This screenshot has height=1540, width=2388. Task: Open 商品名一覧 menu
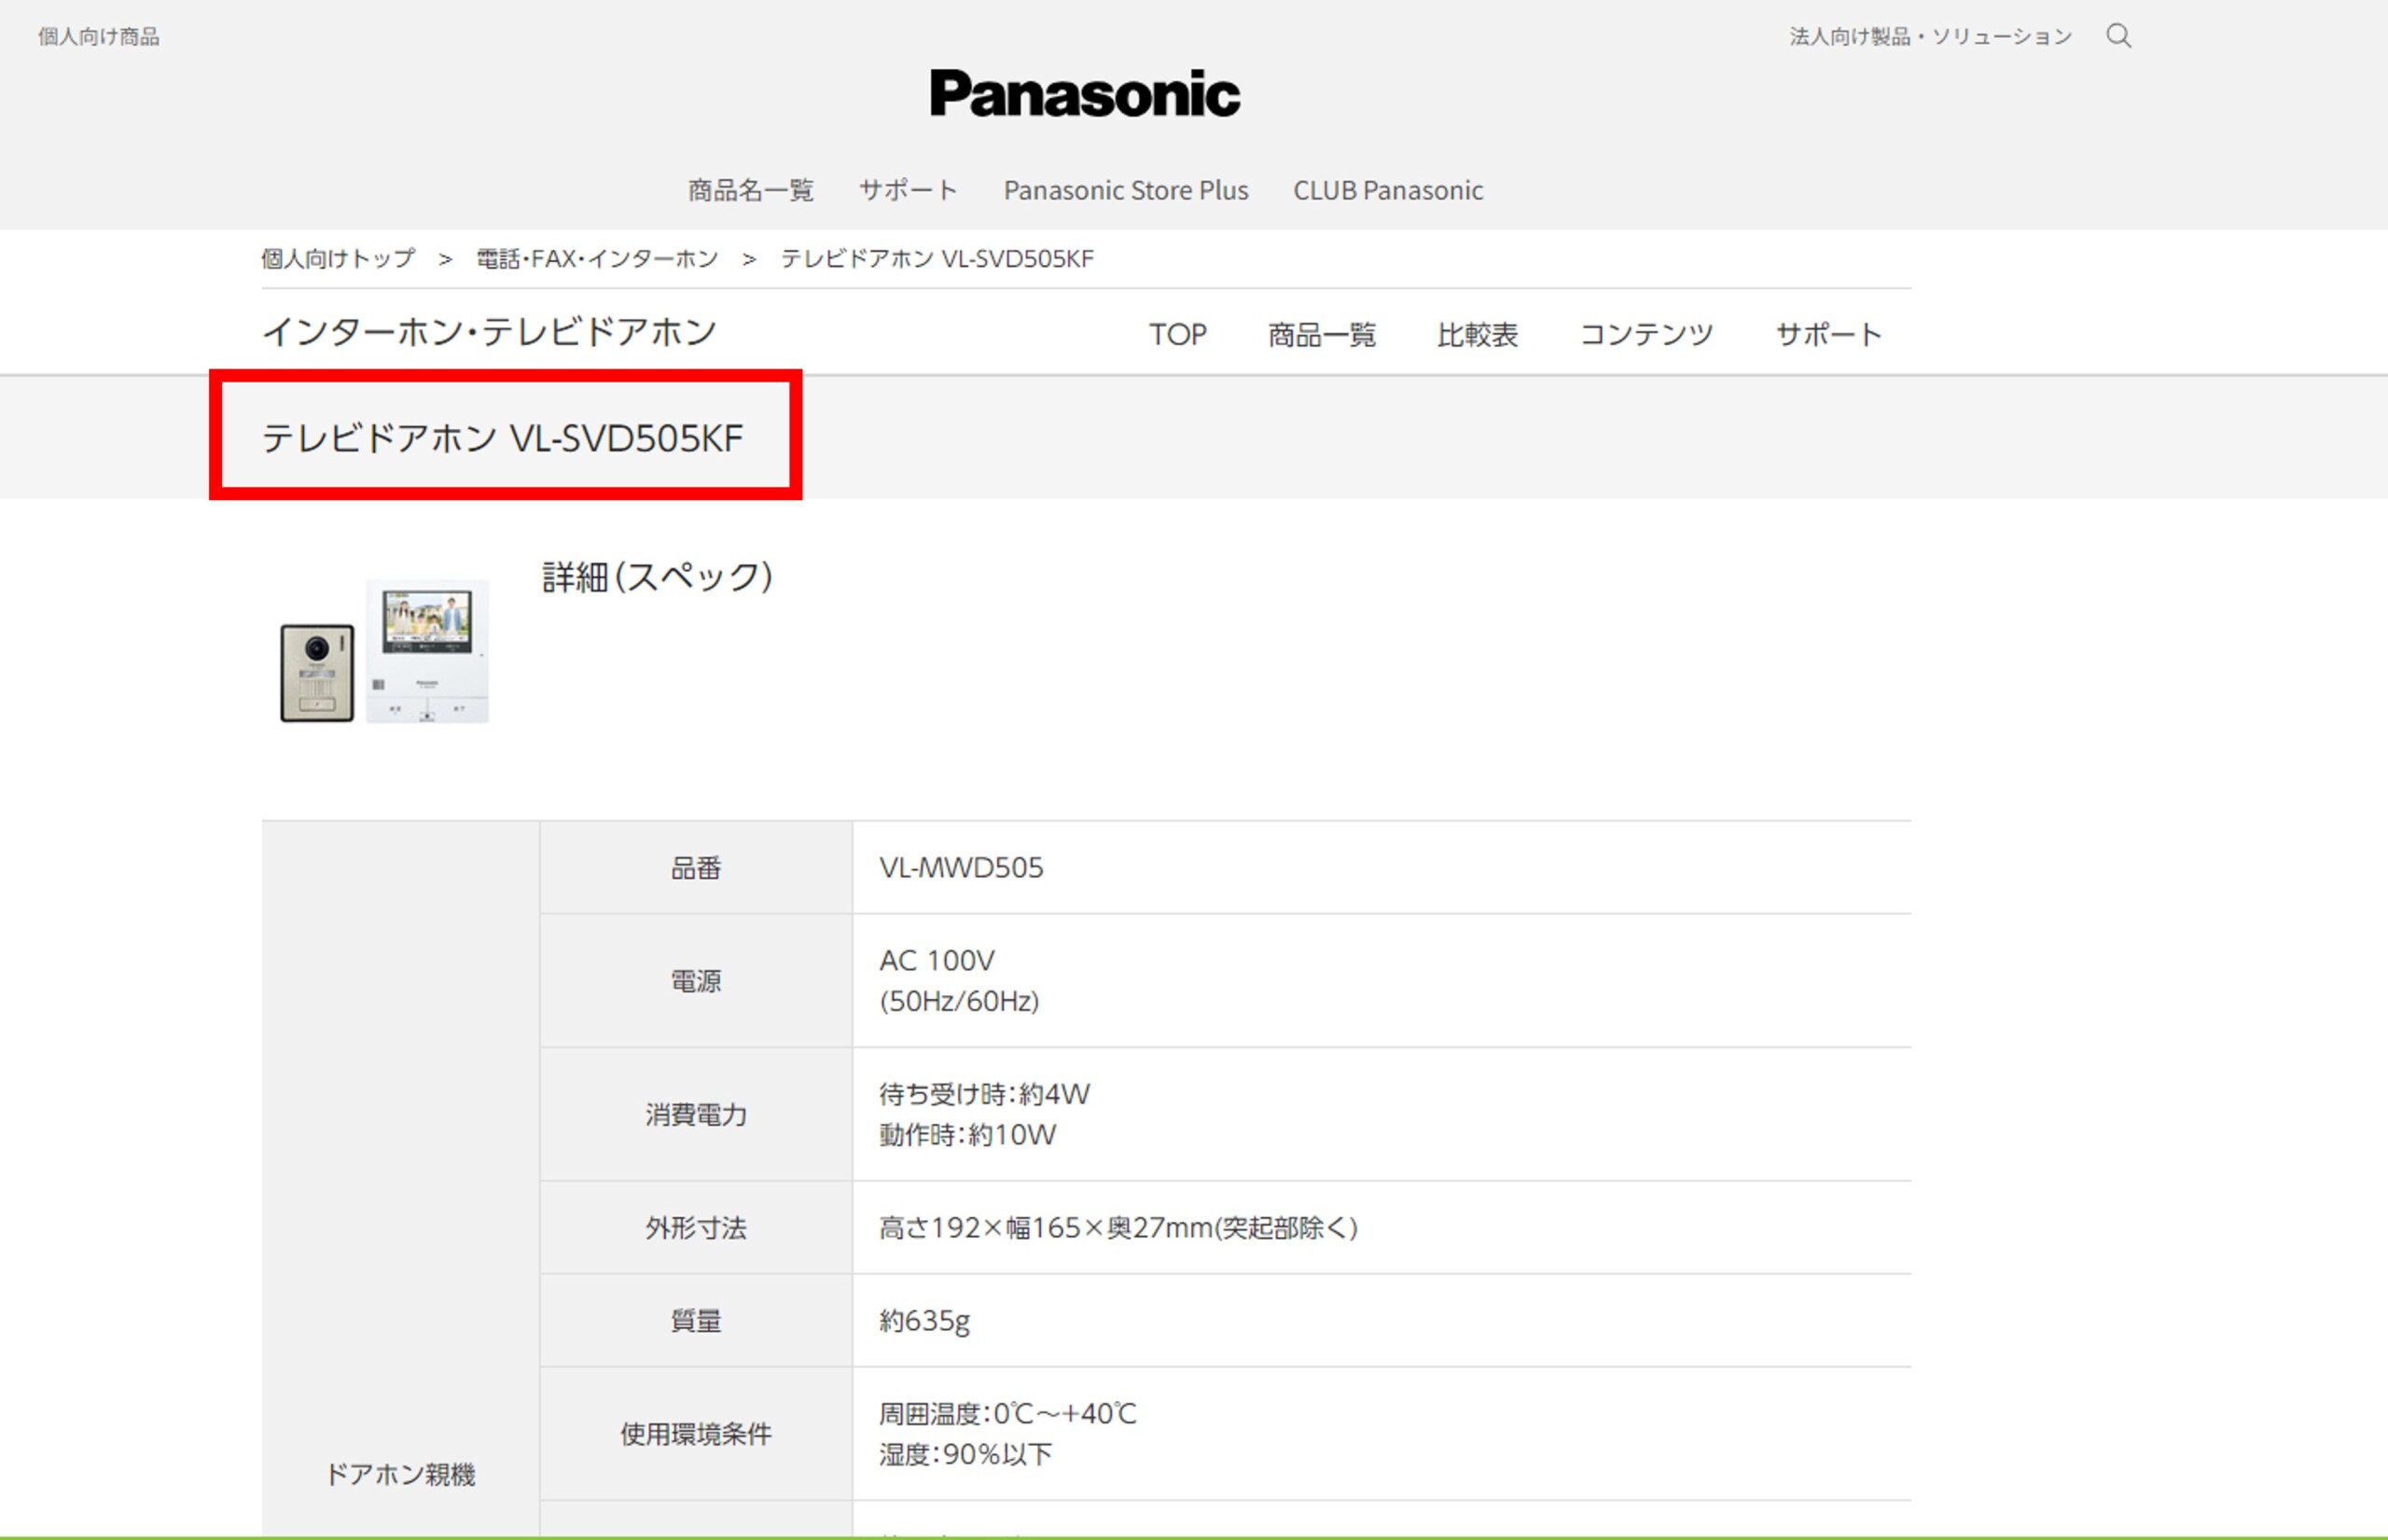(751, 190)
